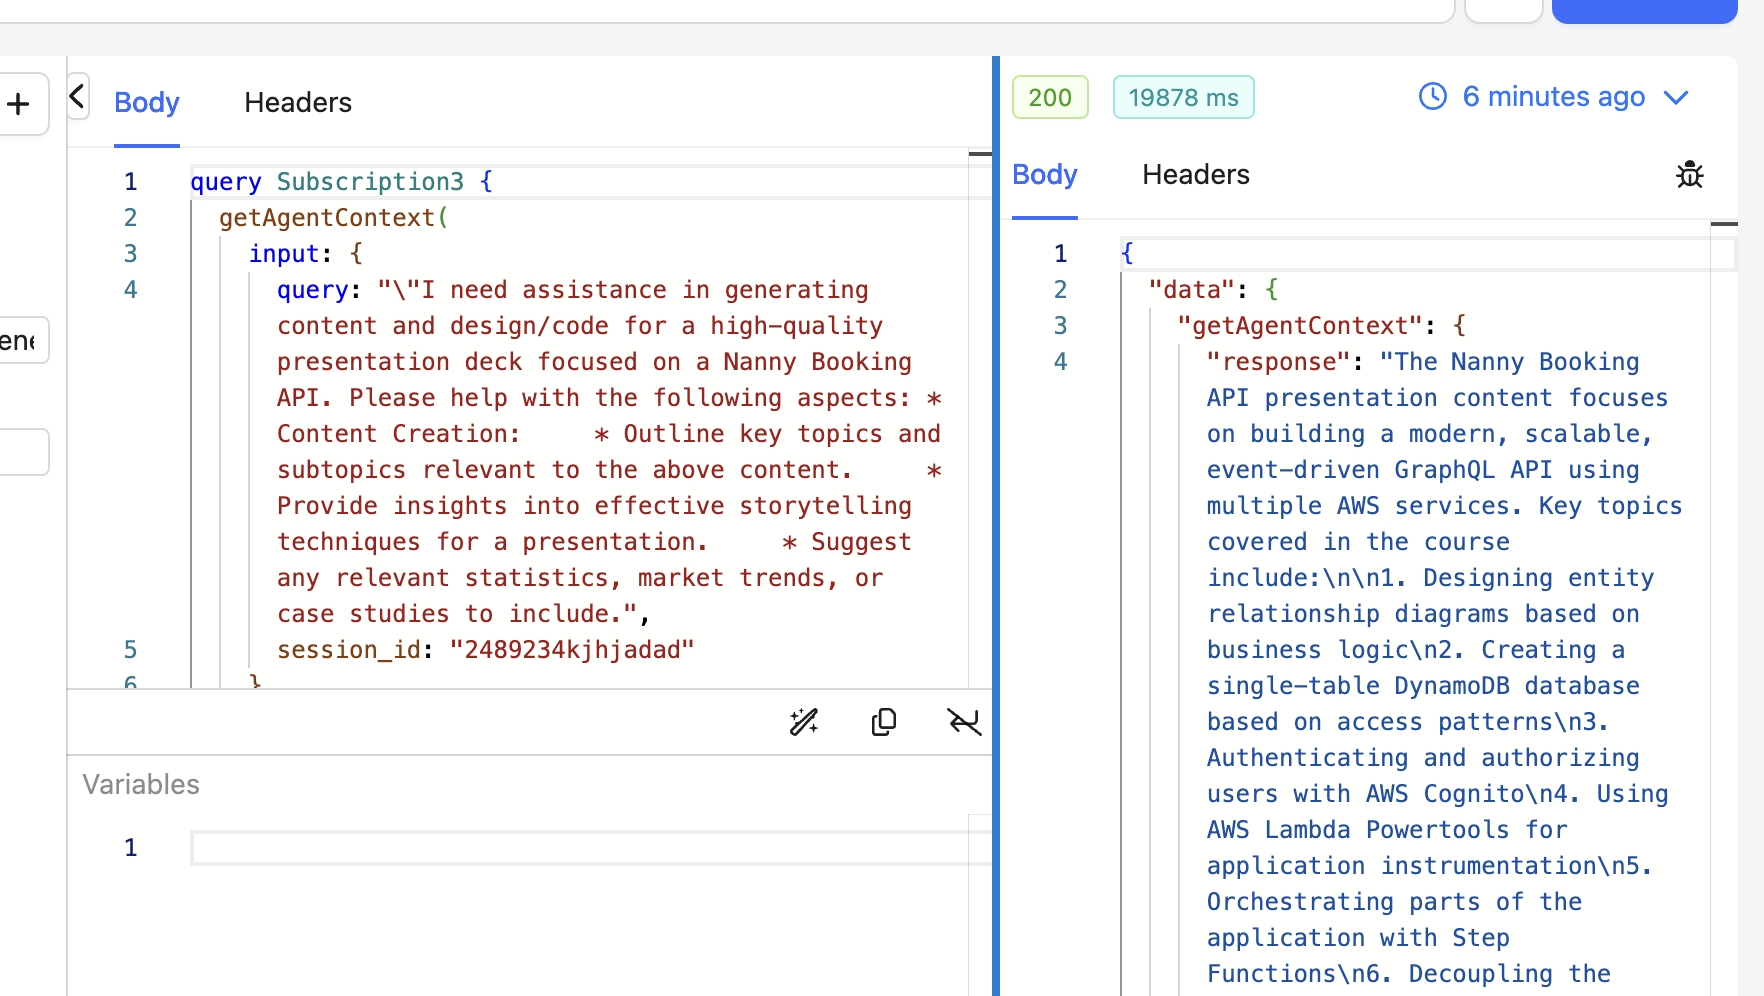Click the magic wand prettify icon
Viewport: 1764px width, 996px height.
[x=804, y=722]
